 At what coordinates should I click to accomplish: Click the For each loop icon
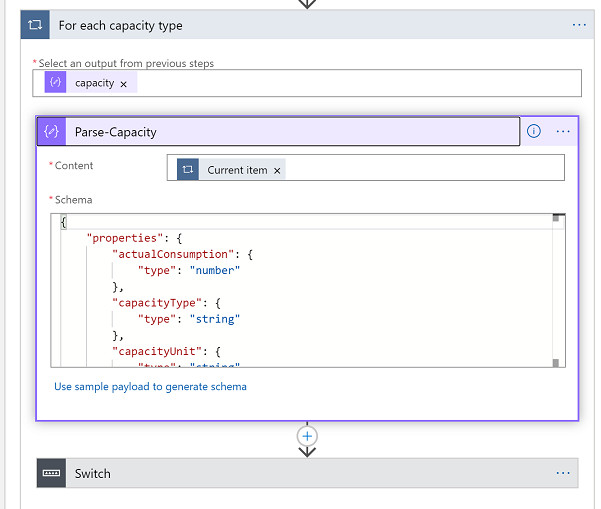click(x=35, y=25)
